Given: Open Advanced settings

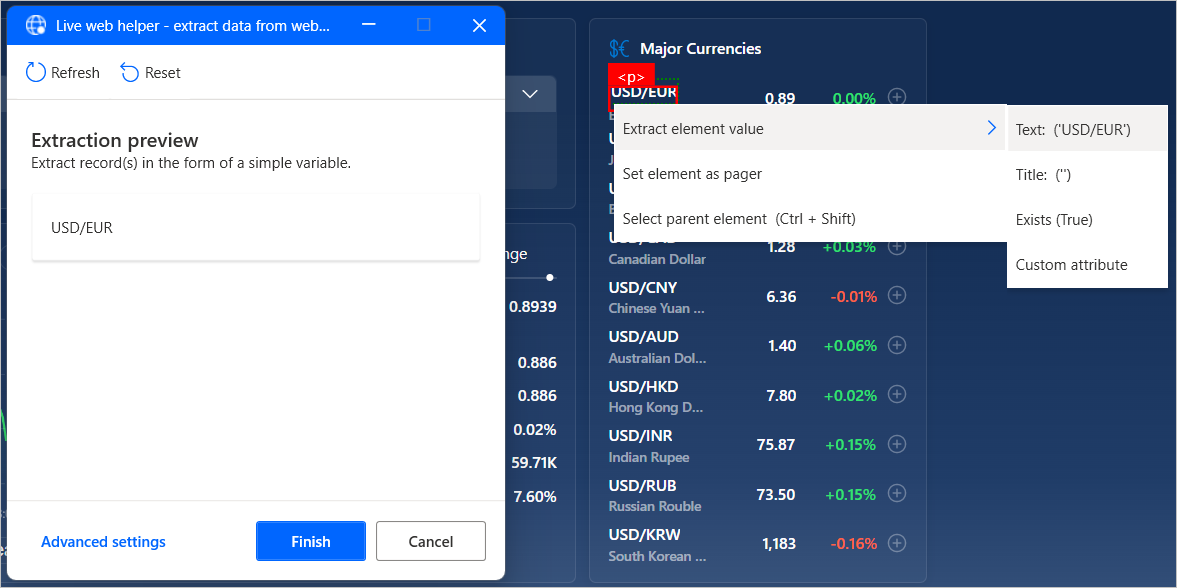Looking at the screenshot, I should (103, 541).
